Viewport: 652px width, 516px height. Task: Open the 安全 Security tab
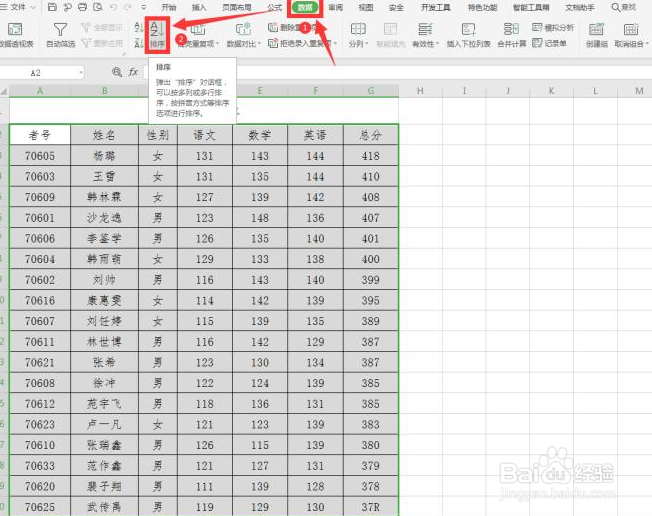click(x=396, y=7)
